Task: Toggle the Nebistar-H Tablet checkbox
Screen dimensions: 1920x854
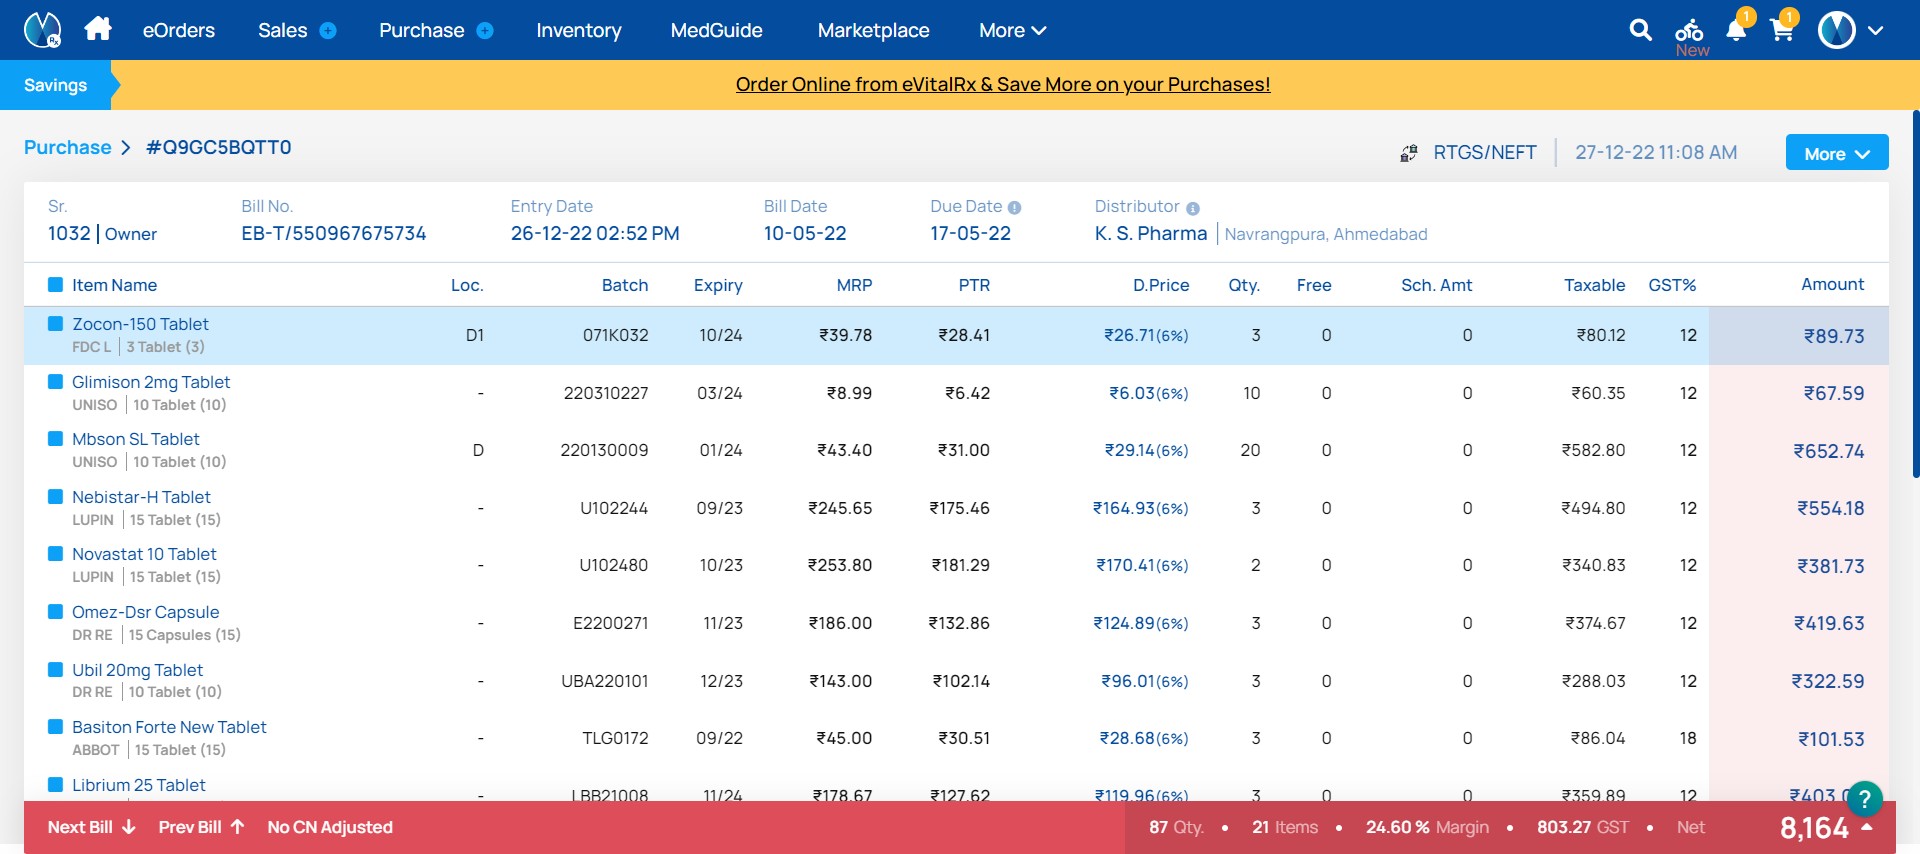Action: [56, 497]
